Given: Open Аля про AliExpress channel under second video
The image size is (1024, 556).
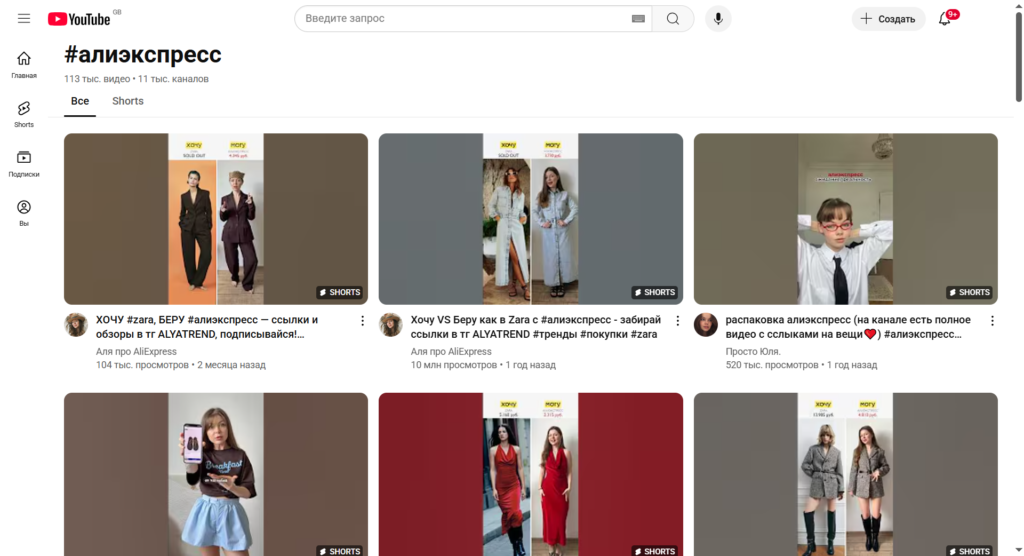Looking at the screenshot, I should (x=451, y=352).
